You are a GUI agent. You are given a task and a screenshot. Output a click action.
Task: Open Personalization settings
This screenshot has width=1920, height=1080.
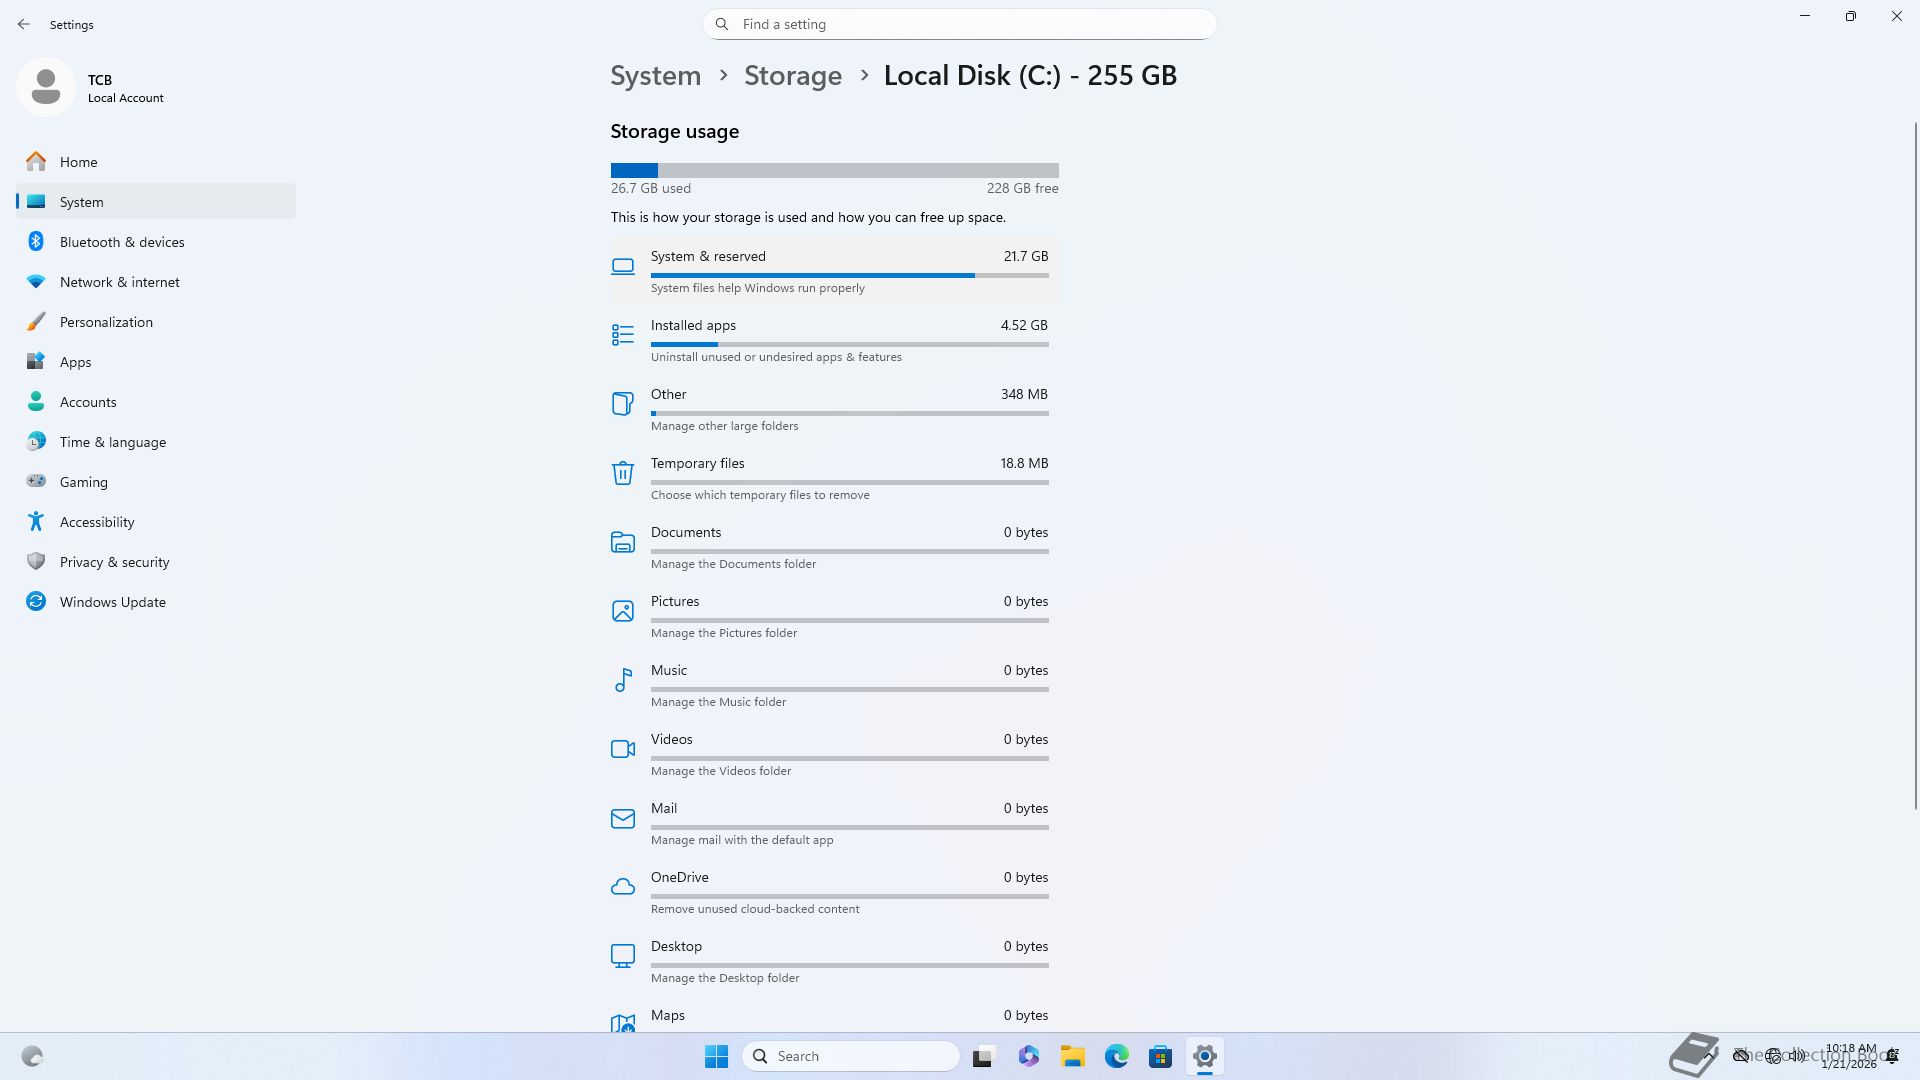(x=106, y=322)
